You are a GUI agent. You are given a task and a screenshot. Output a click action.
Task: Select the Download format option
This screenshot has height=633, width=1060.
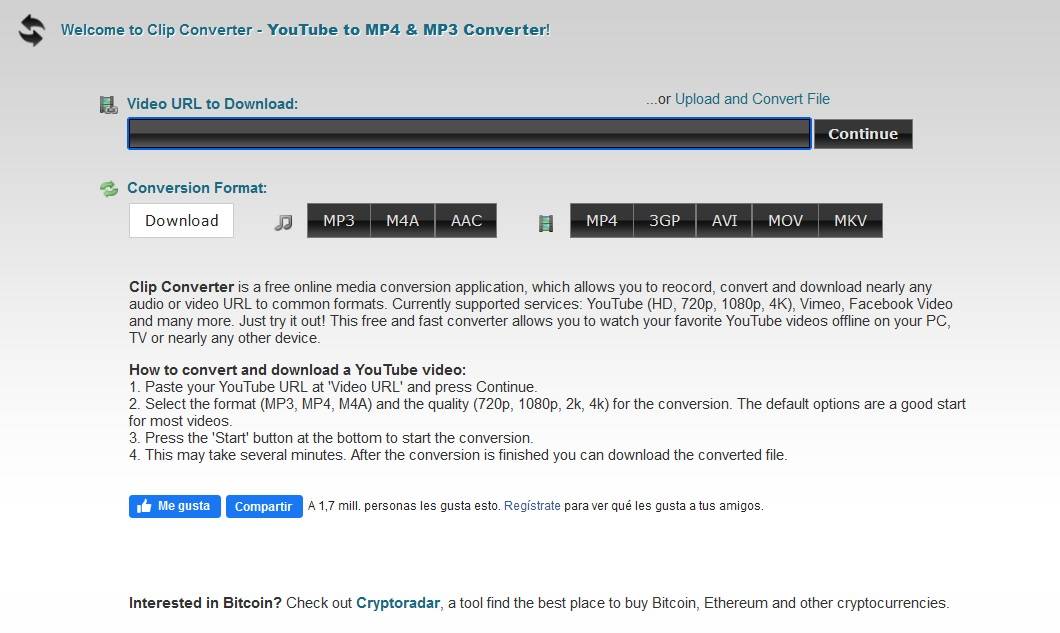pos(181,220)
